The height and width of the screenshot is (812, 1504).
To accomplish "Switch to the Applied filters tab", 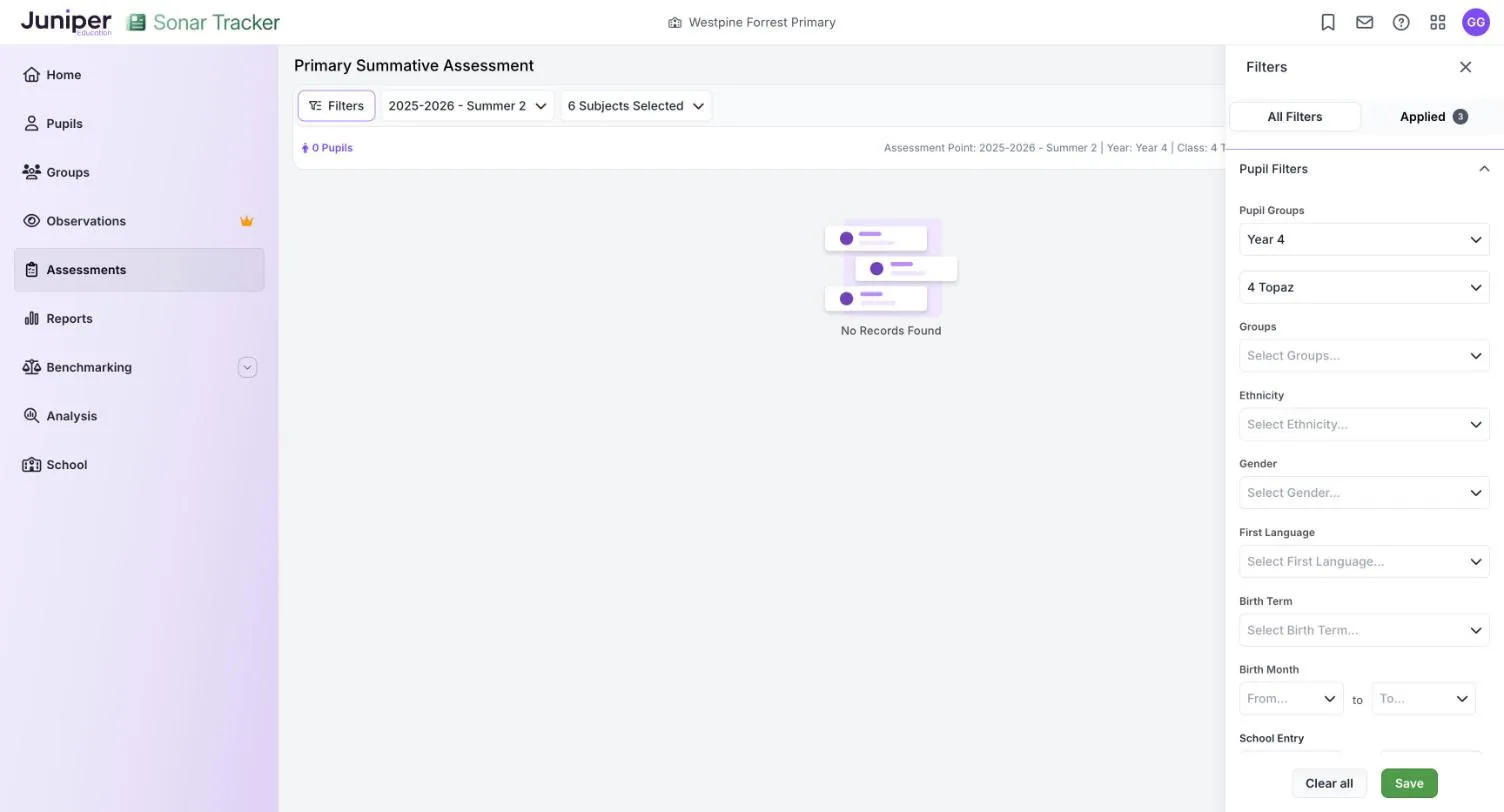I will [x=1433, y=117].
